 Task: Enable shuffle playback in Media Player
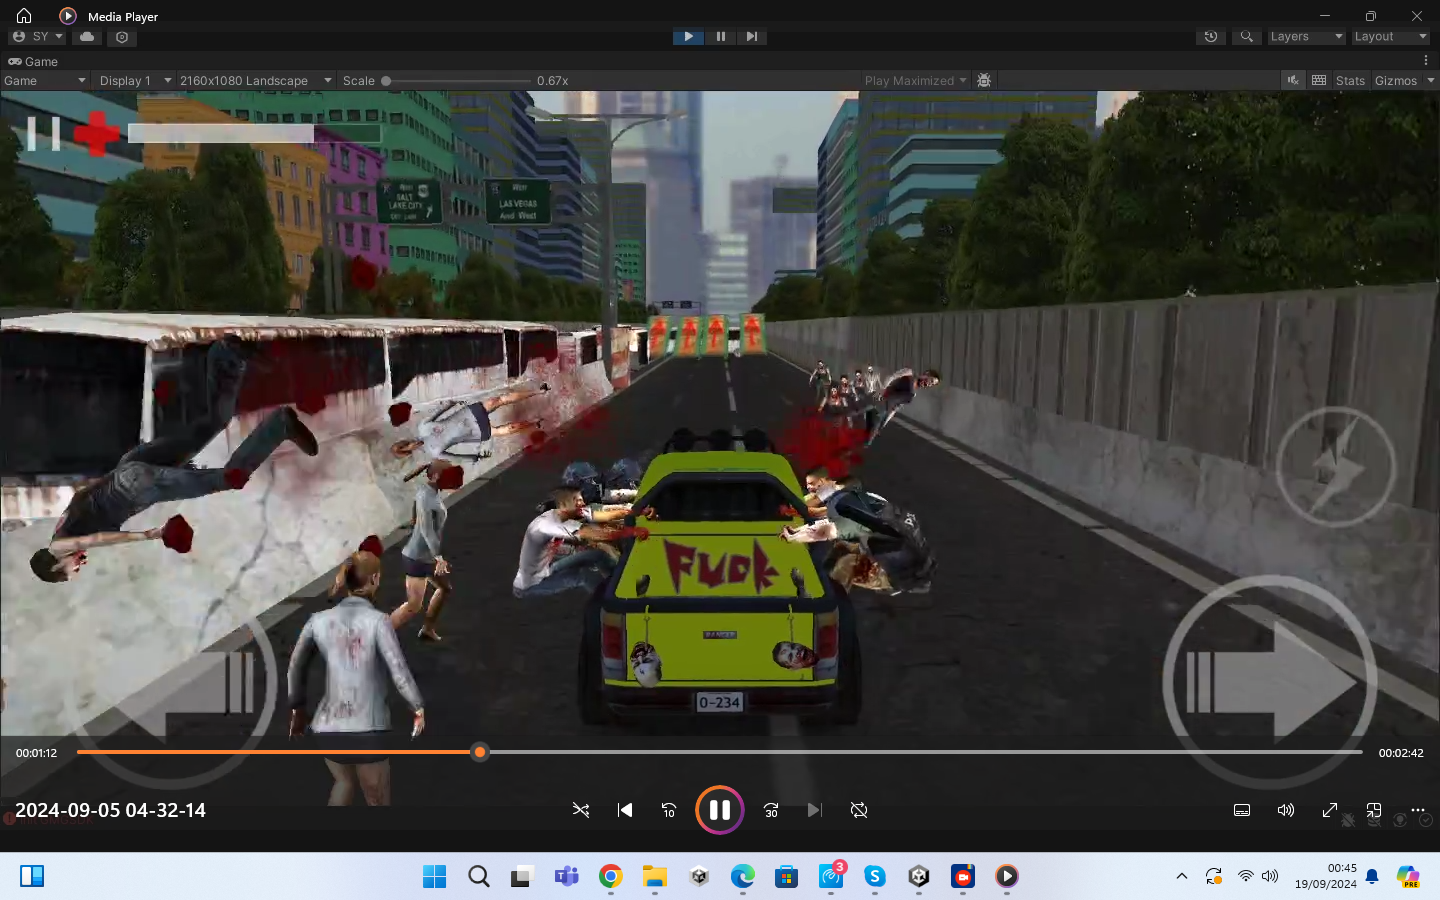[581, 810]
